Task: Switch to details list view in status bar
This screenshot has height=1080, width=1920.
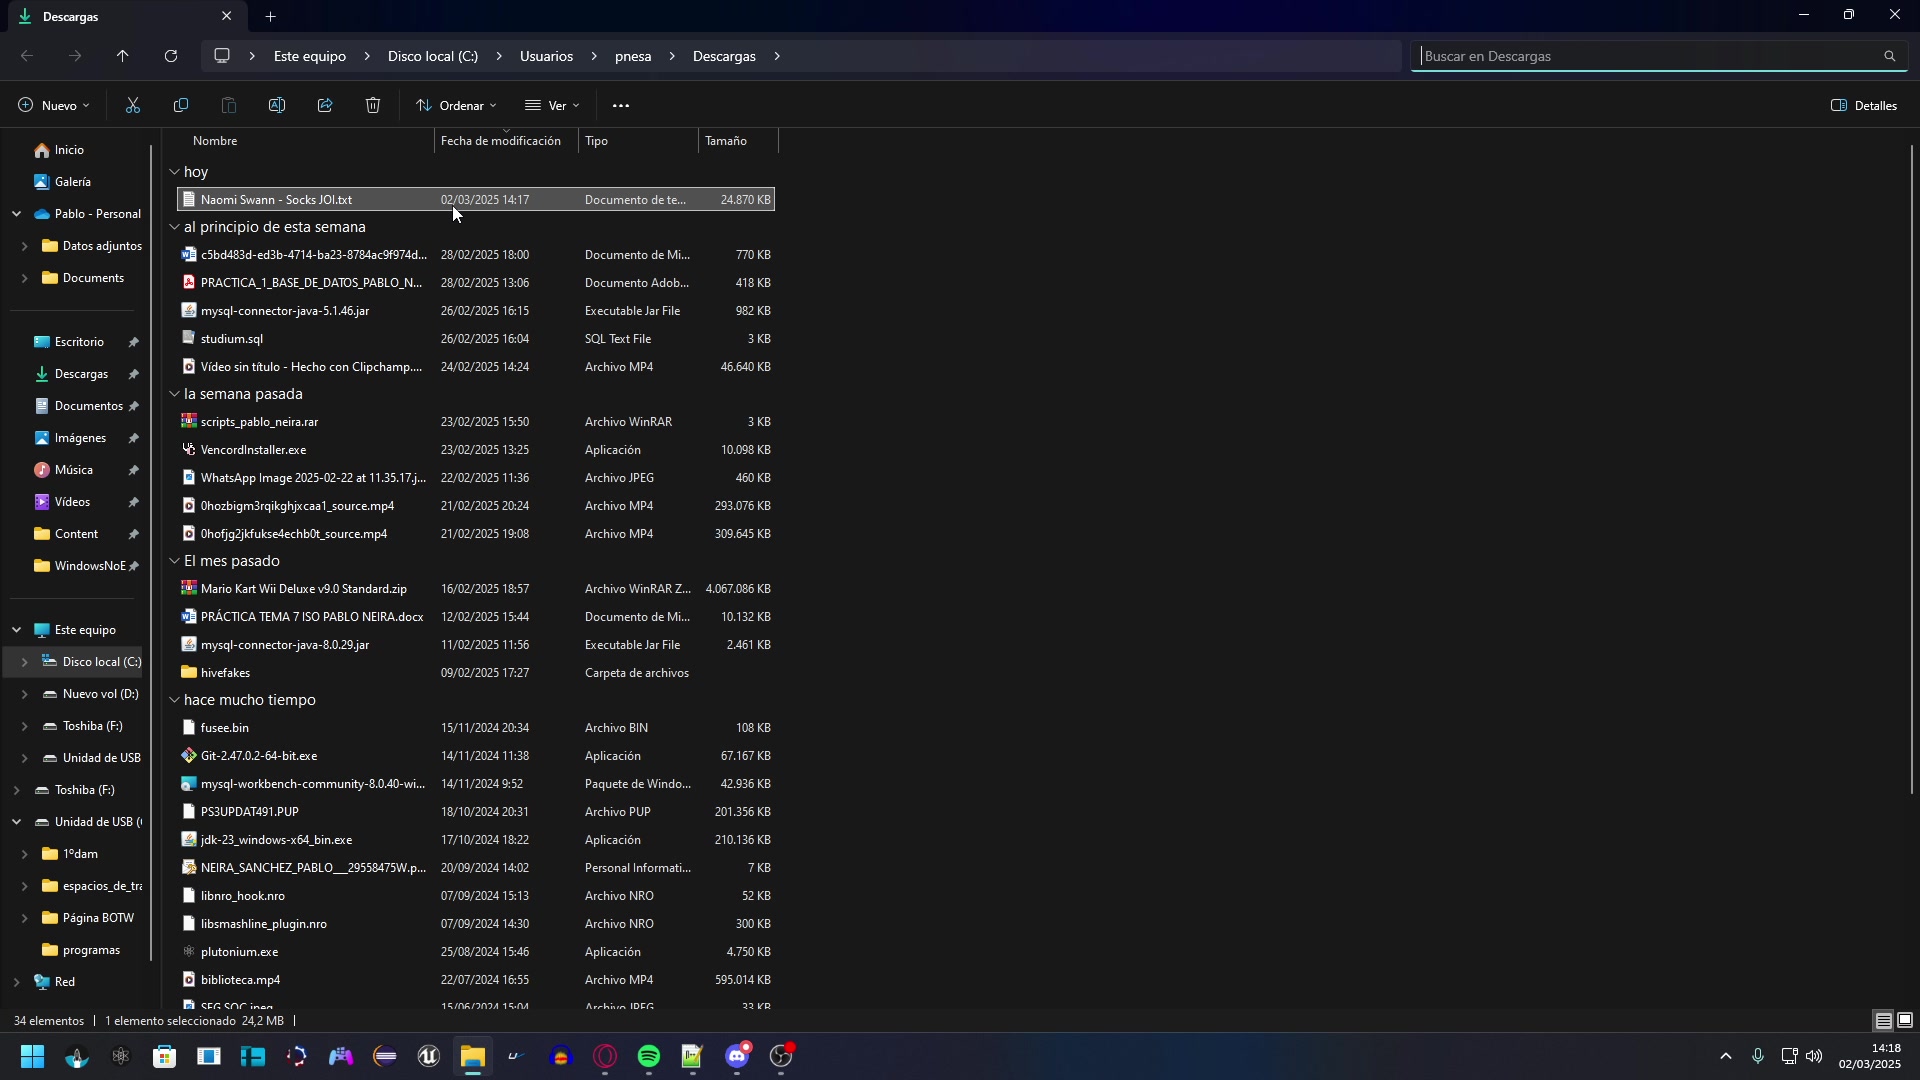Action: pos(1883,1021)
